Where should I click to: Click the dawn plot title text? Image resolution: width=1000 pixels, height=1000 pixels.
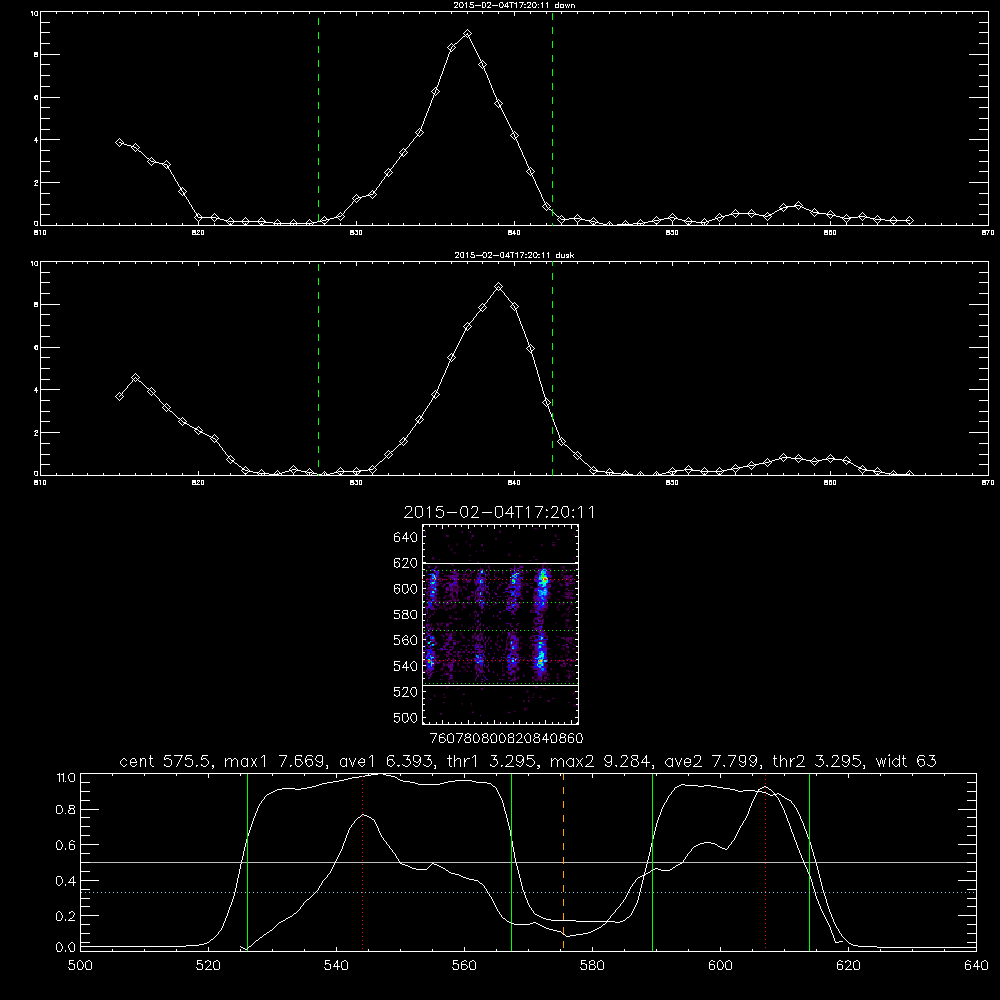pos(515,5)
